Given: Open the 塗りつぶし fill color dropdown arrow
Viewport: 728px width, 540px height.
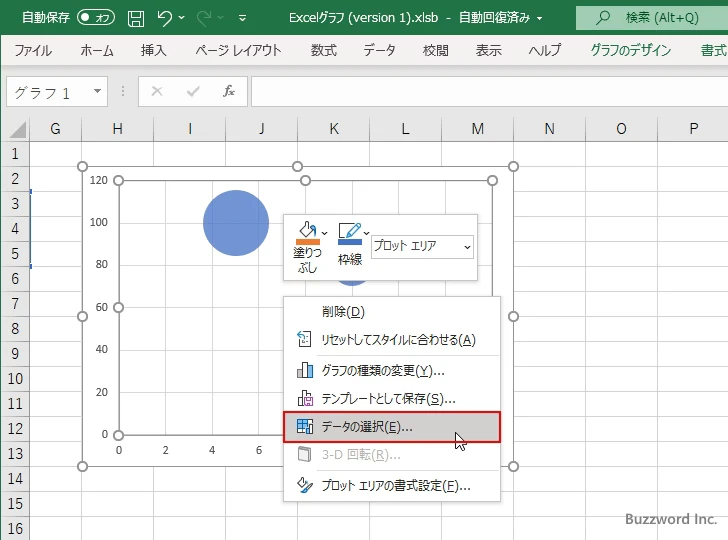Looking at the screenshot, I should [x=325, y=233].
